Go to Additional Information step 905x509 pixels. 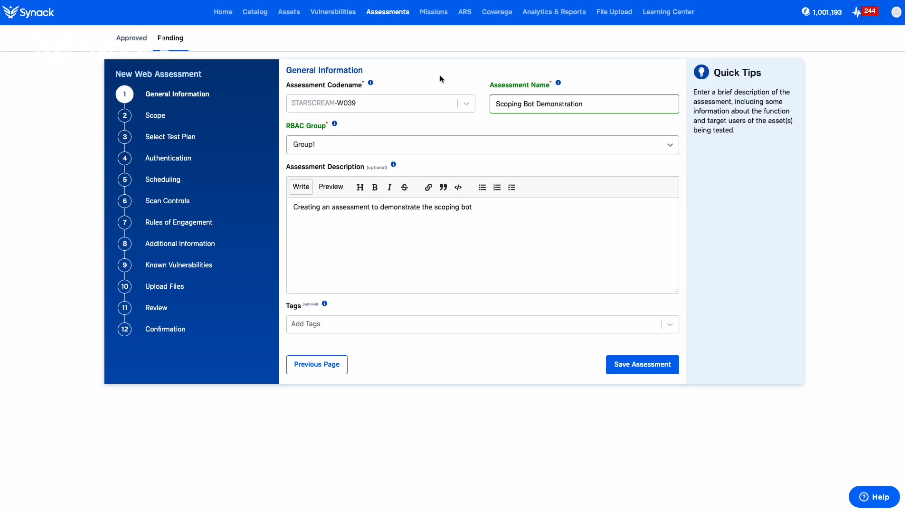[x=180, y=244]
